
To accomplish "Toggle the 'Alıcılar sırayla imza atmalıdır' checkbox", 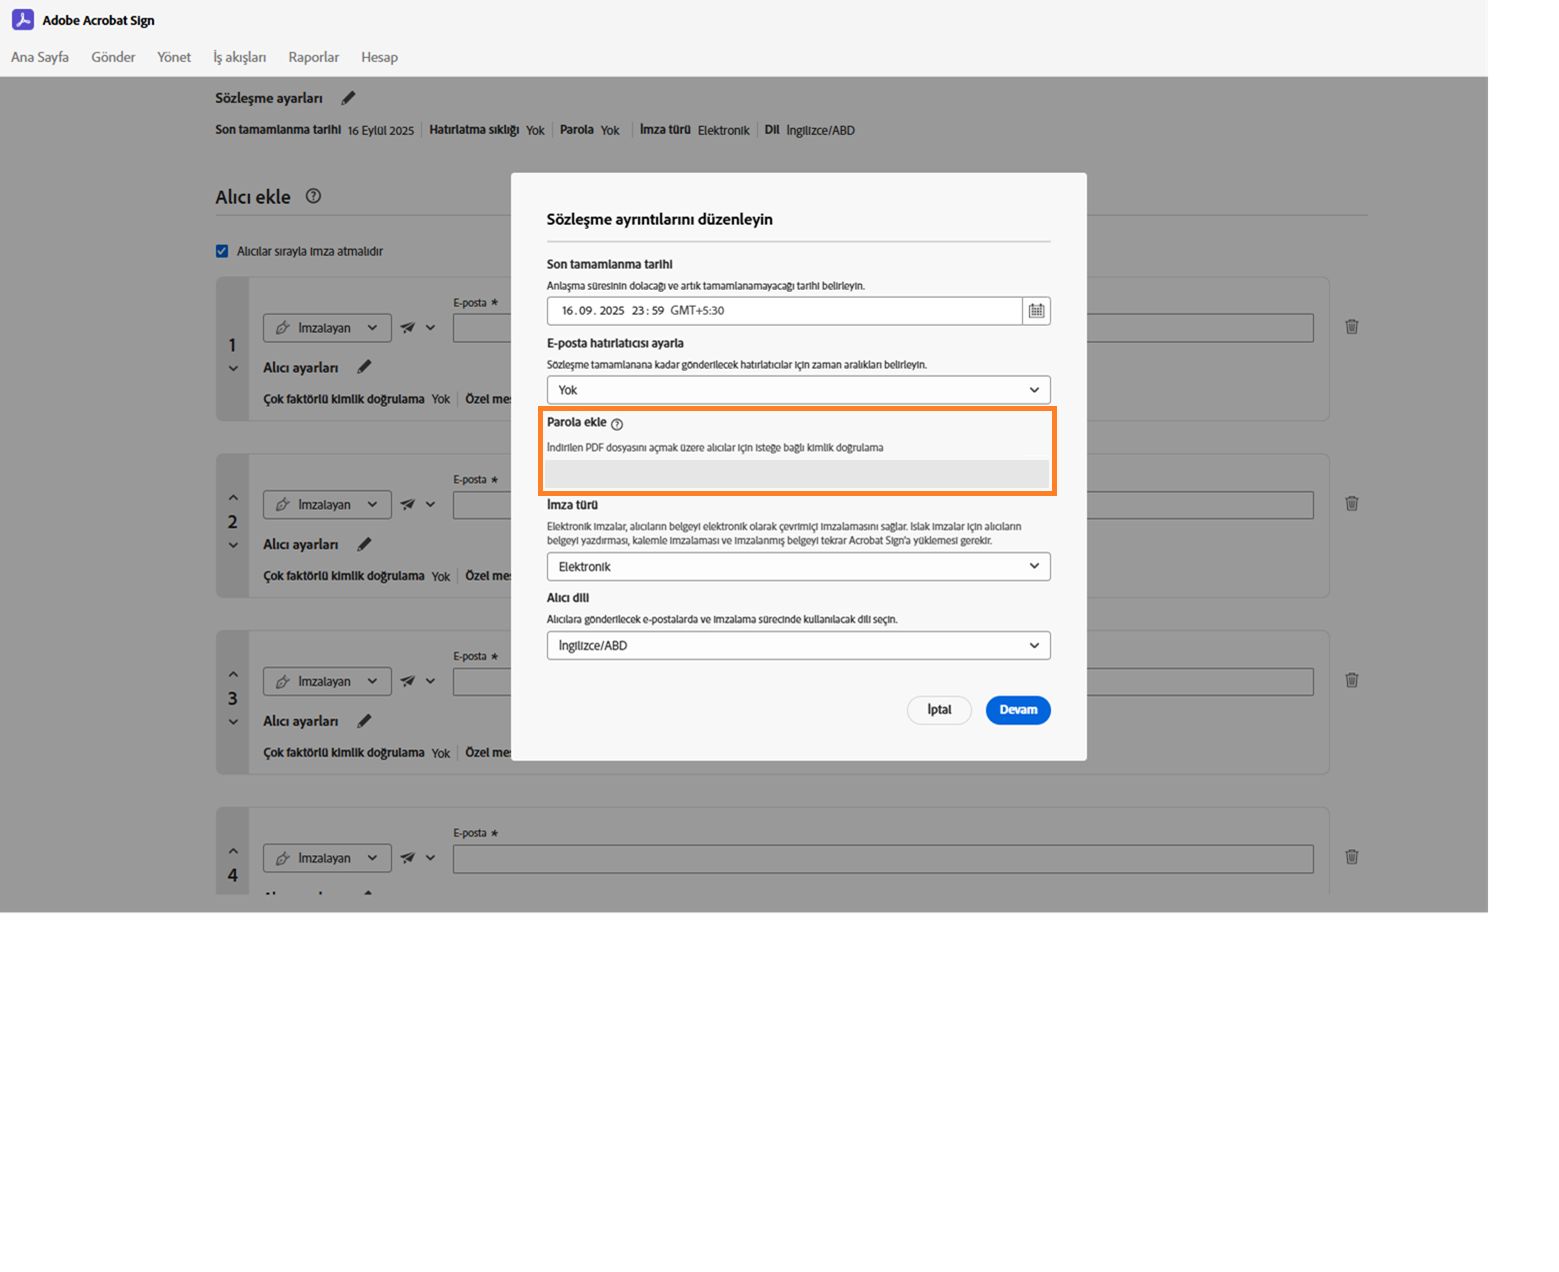I will 222,251.
